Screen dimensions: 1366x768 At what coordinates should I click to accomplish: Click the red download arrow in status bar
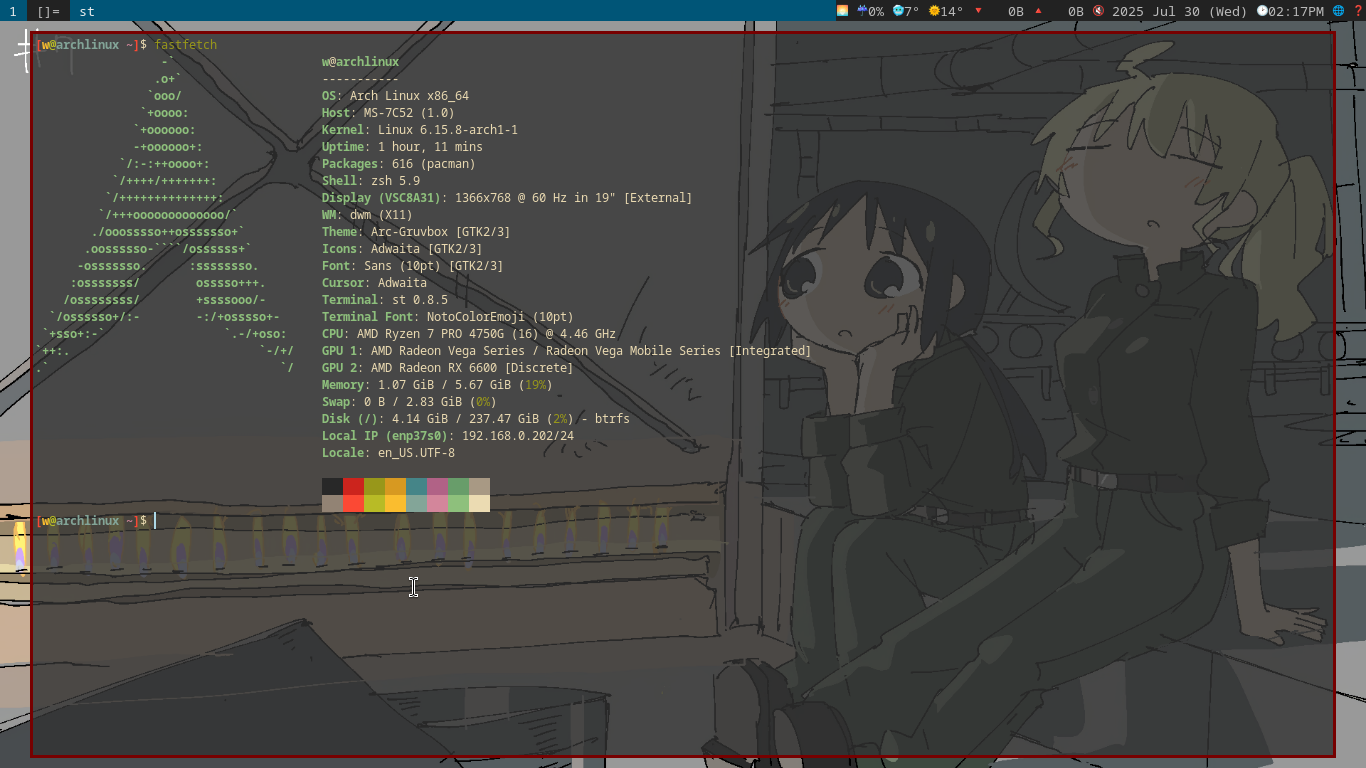pos(978,11)
